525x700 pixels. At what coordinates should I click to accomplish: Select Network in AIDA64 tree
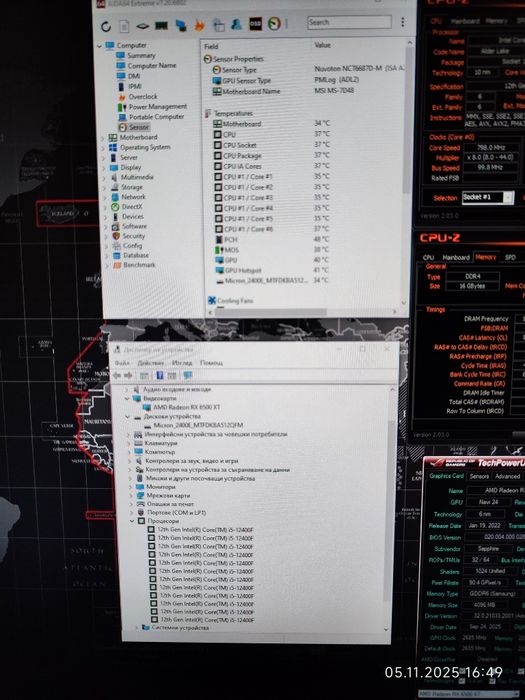(133, 197)
